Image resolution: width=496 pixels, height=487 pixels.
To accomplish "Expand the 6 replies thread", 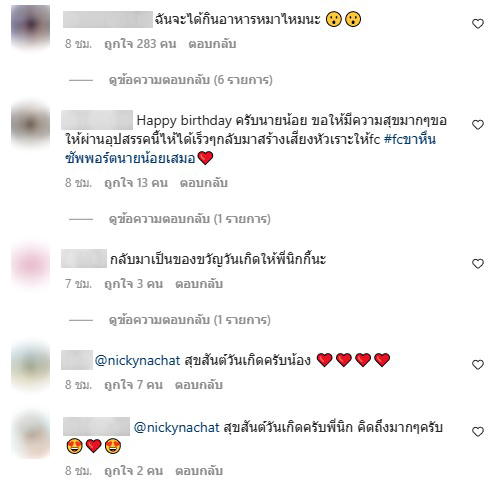I will tap(191, 80).
